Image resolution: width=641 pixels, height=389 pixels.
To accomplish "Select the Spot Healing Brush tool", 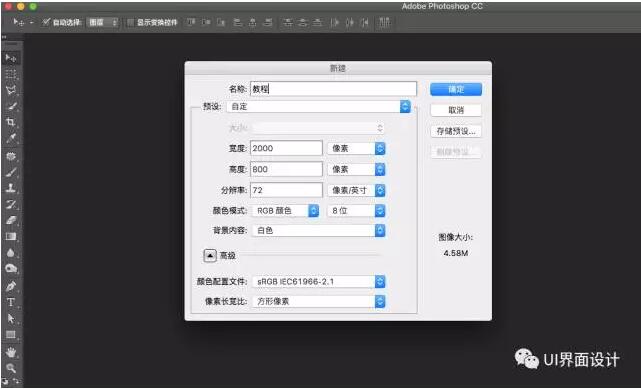I will 11,156.
